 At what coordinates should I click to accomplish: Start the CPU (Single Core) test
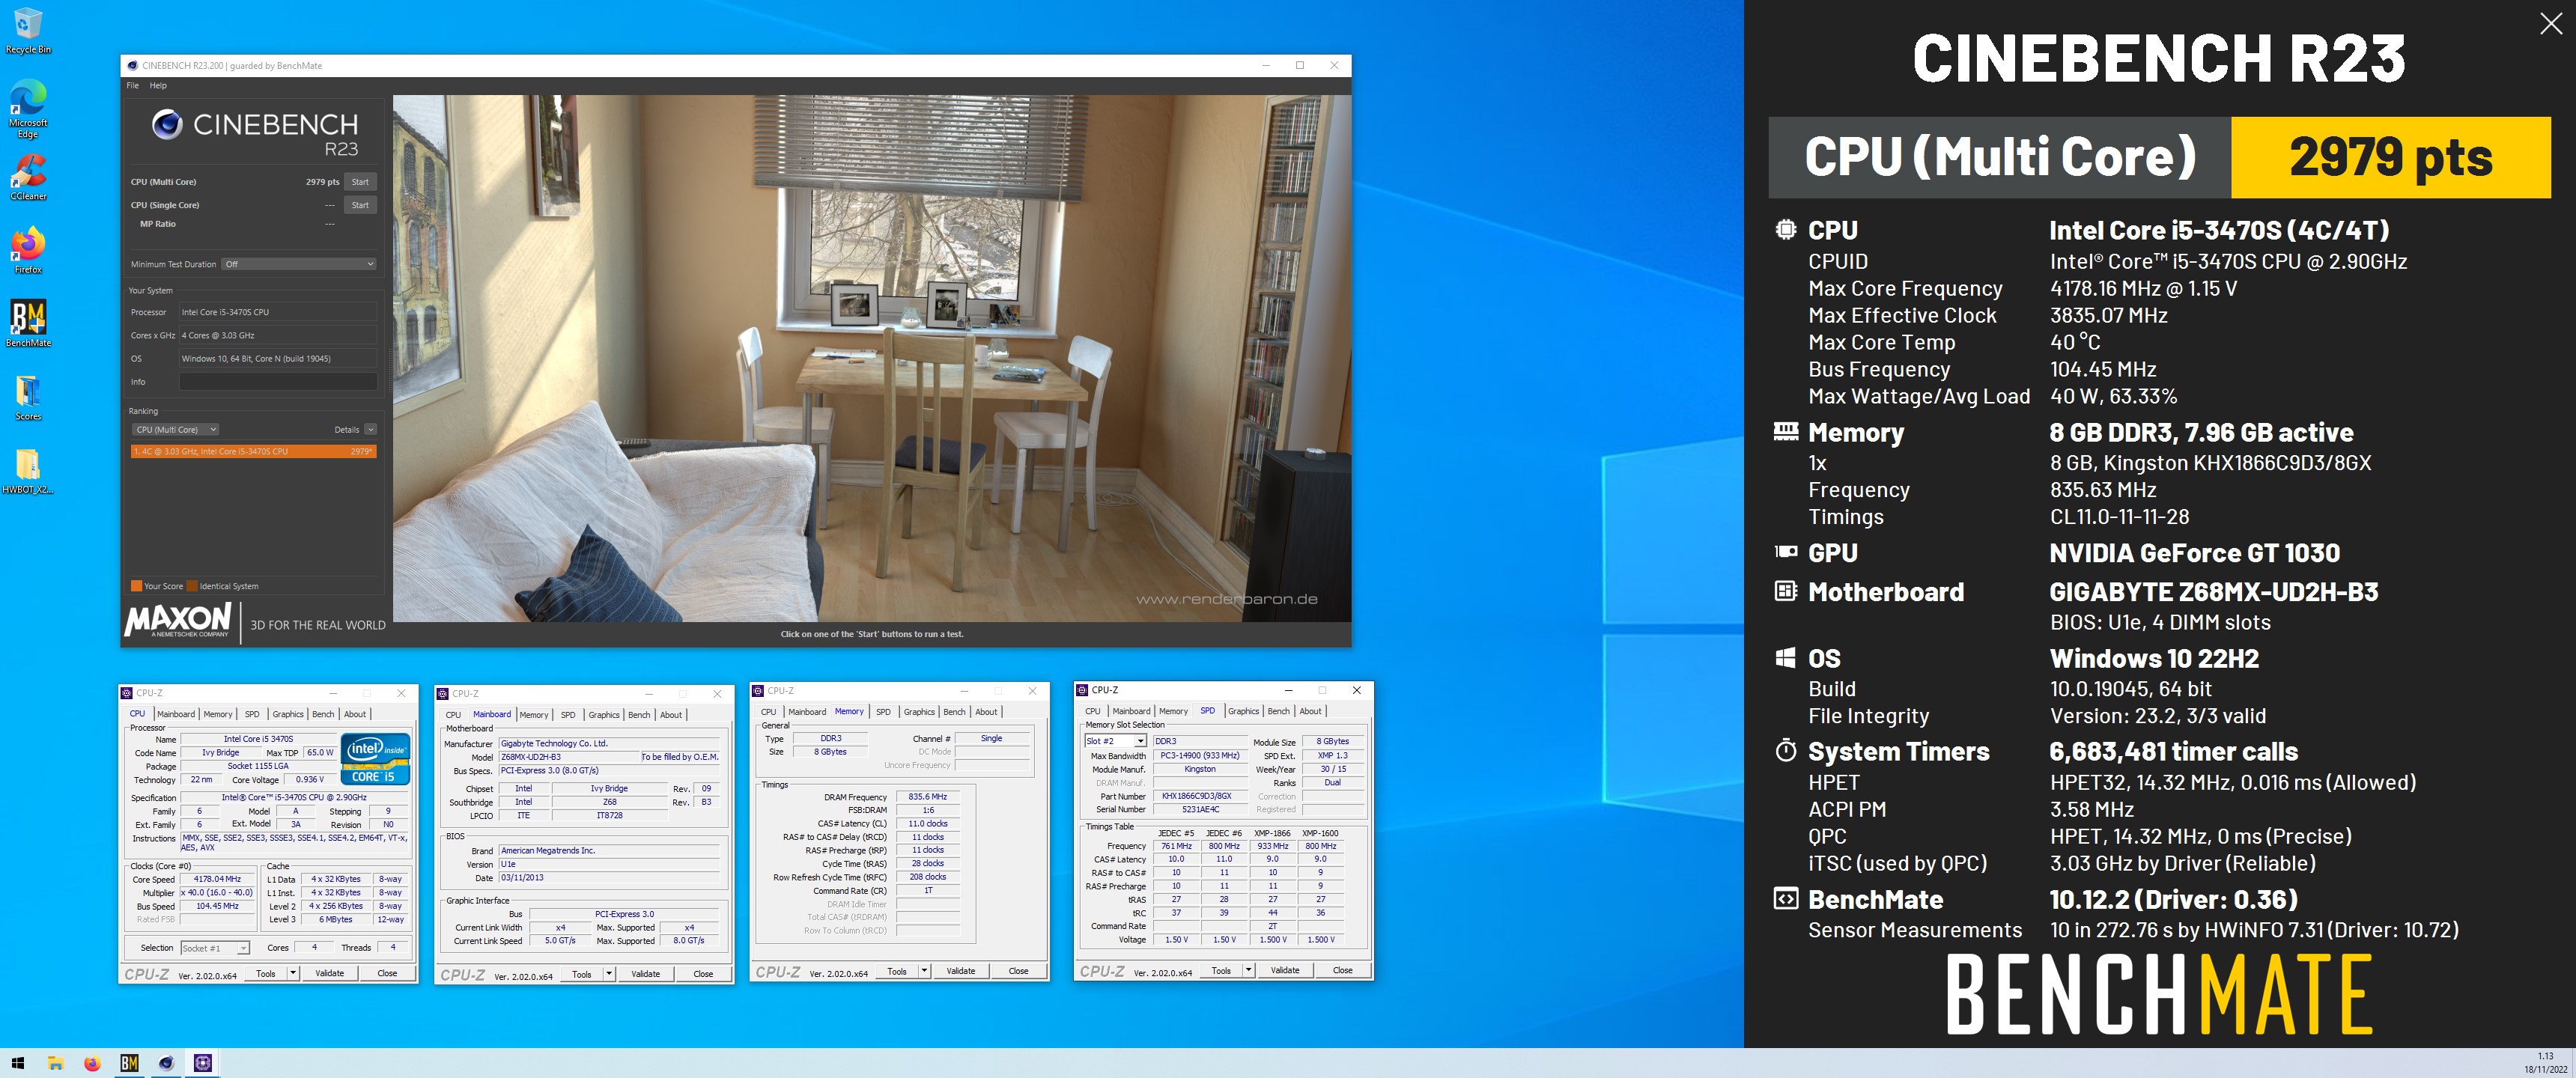pyautogui.click(x=360, y=205)
